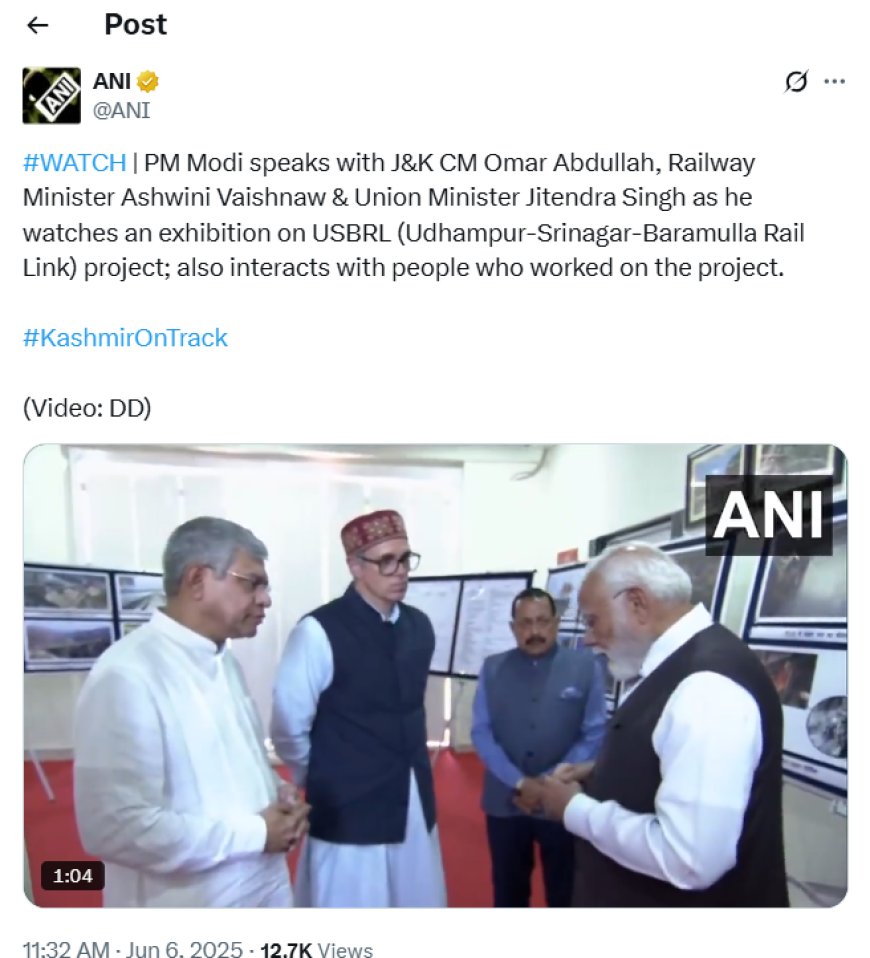
Task: Click the (Video: DD) credit text
Action: (87, 408)
